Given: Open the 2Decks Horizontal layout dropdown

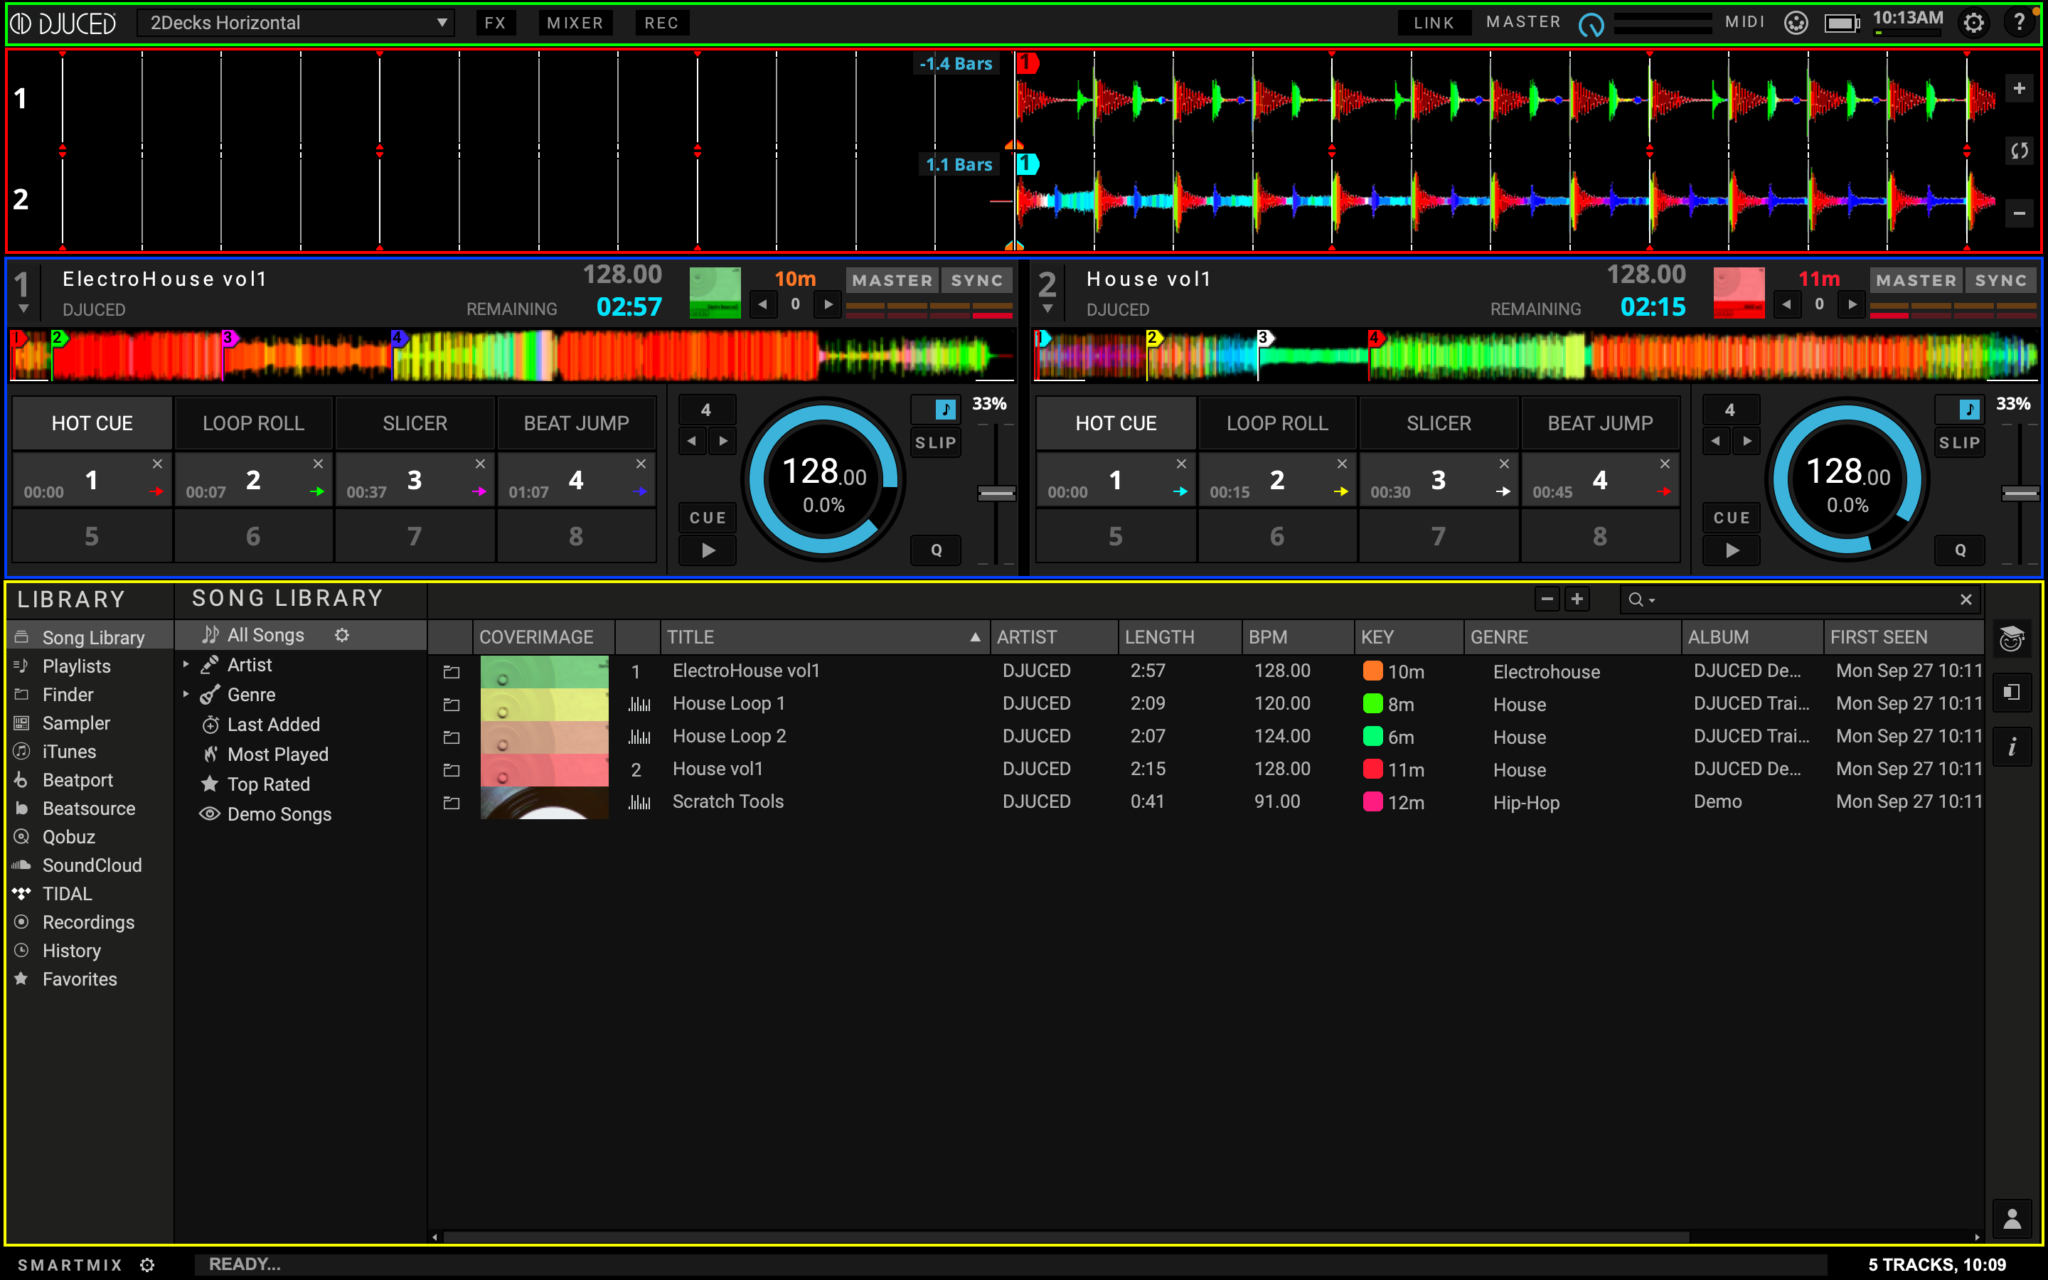Looking at the screenshot, I should 296,23.
